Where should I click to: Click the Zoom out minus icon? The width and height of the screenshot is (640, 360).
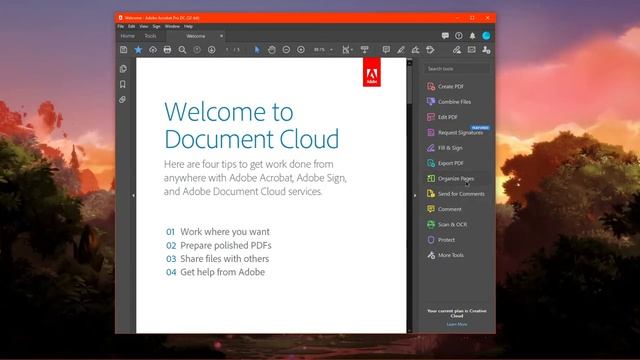286,50
